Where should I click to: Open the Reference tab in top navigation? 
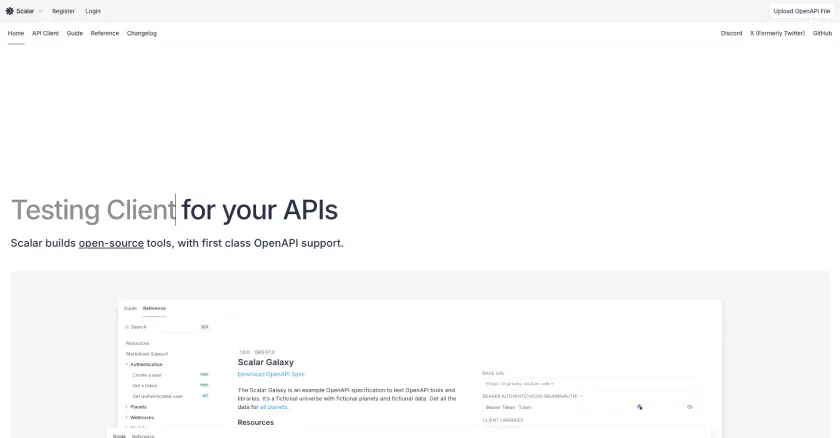104,33
